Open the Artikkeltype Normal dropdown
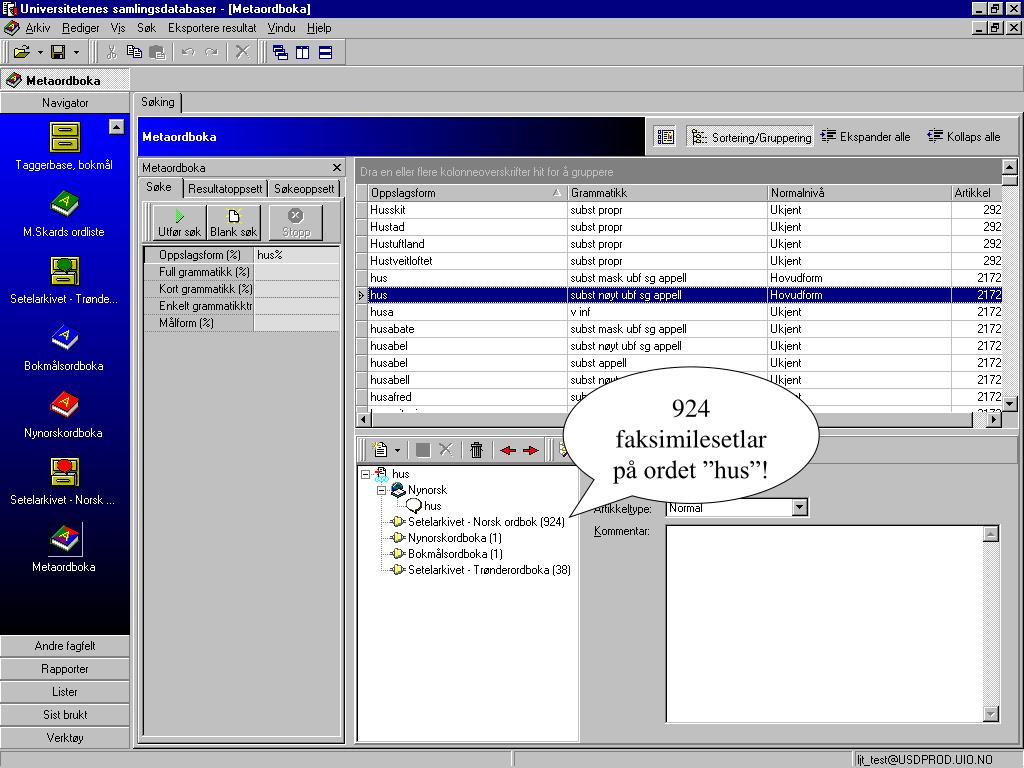The height and width of the screenshot is (768, 1024). pos(800,507)
